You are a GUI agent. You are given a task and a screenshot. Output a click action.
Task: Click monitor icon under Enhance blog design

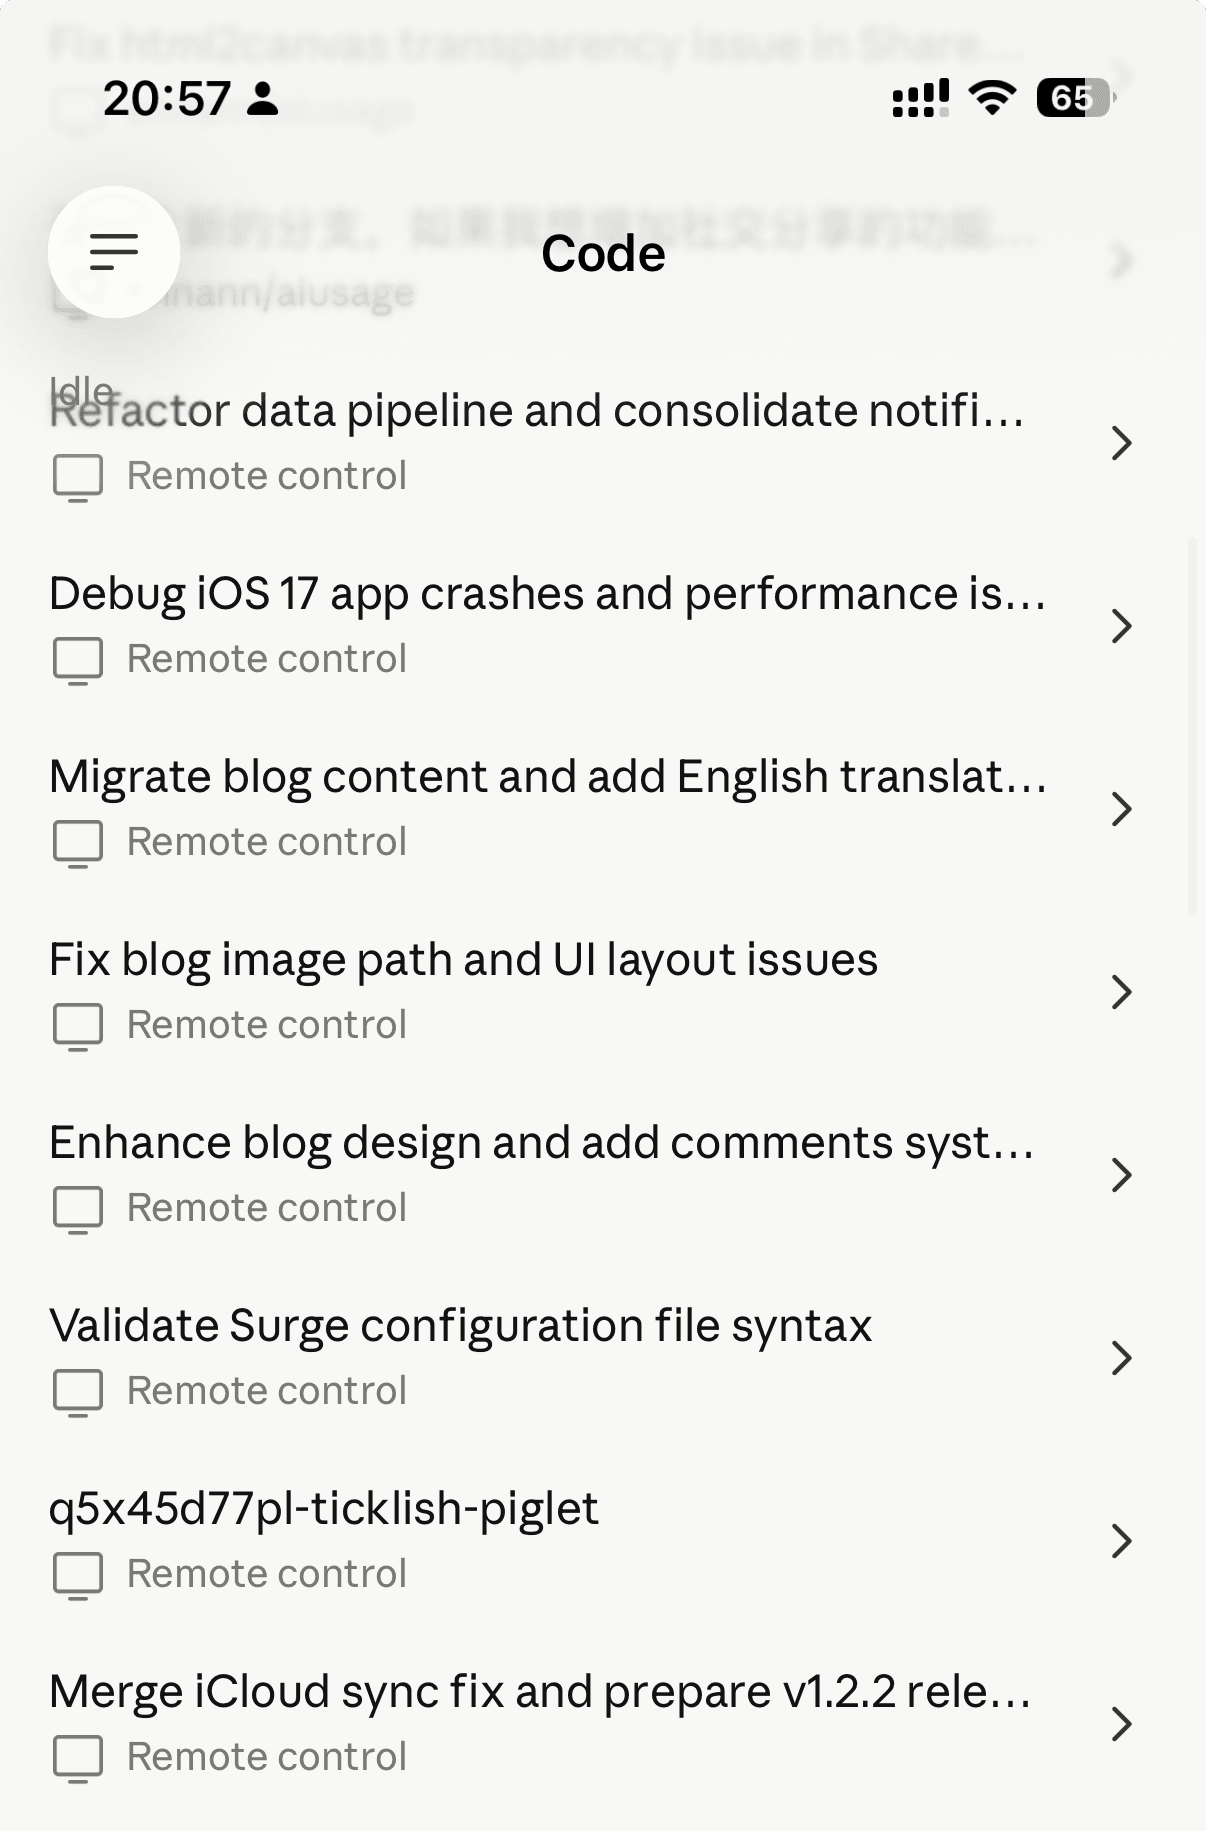78,1209
